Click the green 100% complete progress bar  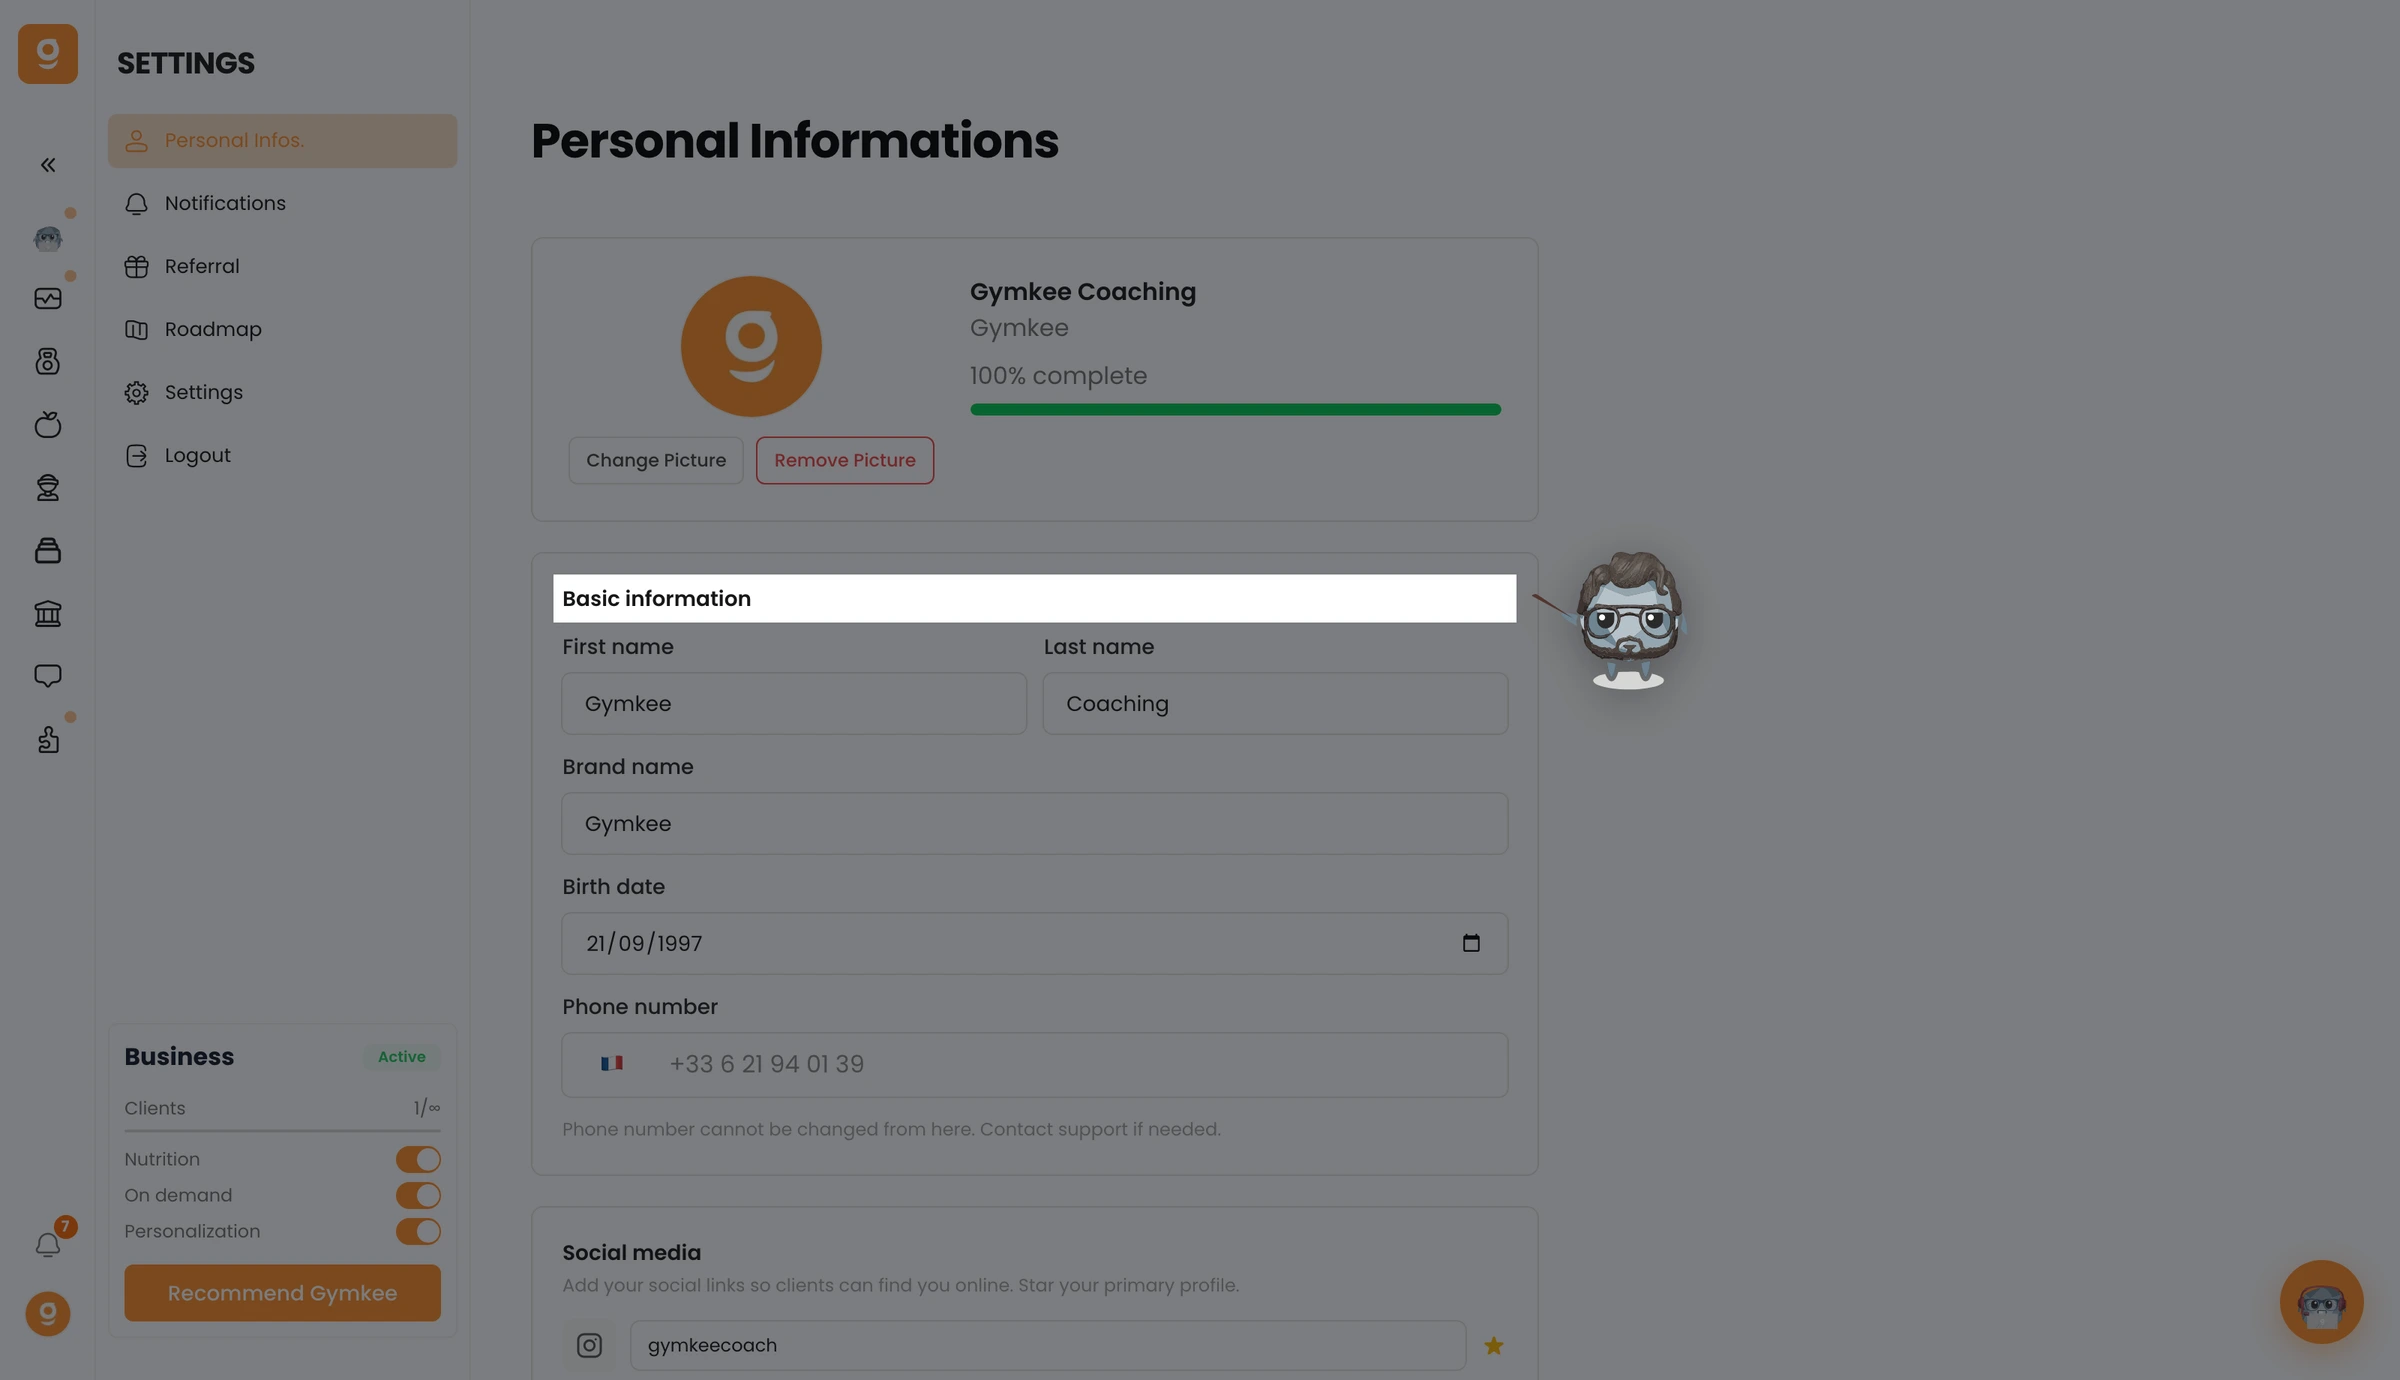click(x=1235, y=410)
